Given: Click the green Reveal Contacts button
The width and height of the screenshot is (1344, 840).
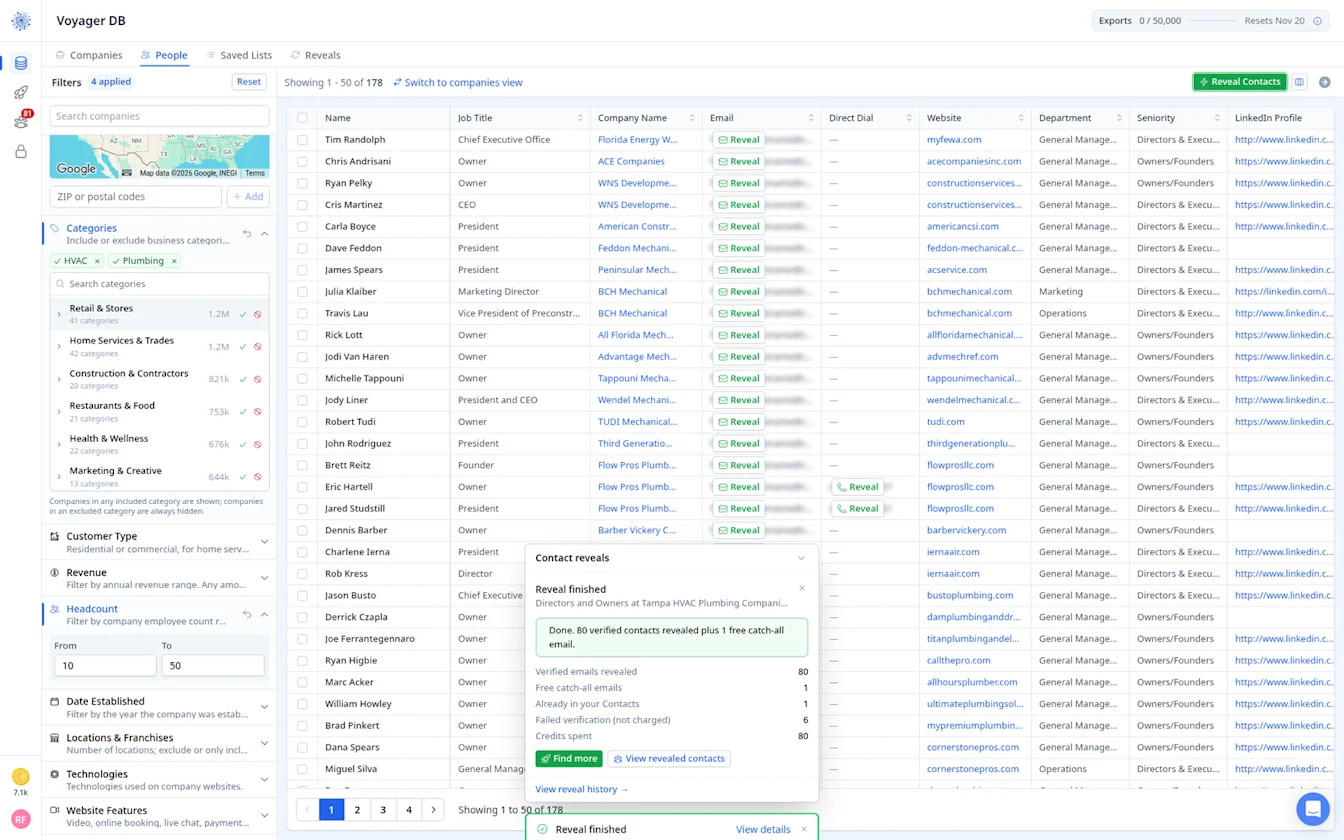Looking at the screenshot, I should pyautogui.click(x=1240, y=82).
